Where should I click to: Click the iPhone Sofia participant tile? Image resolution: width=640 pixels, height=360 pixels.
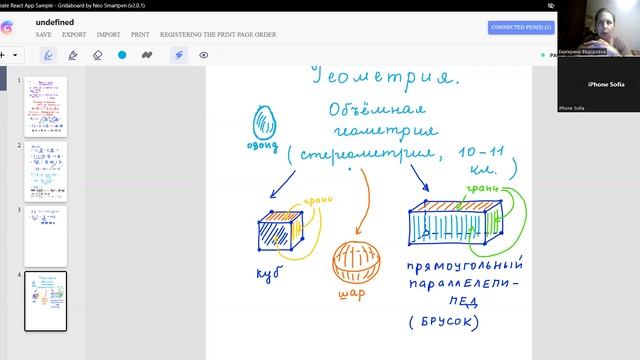[599, 84]
